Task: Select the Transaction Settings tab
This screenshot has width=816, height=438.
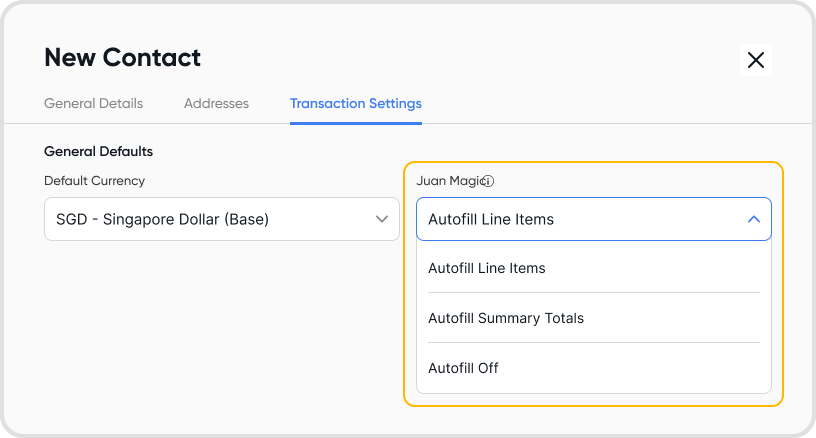Action: [x=355, y=103]
